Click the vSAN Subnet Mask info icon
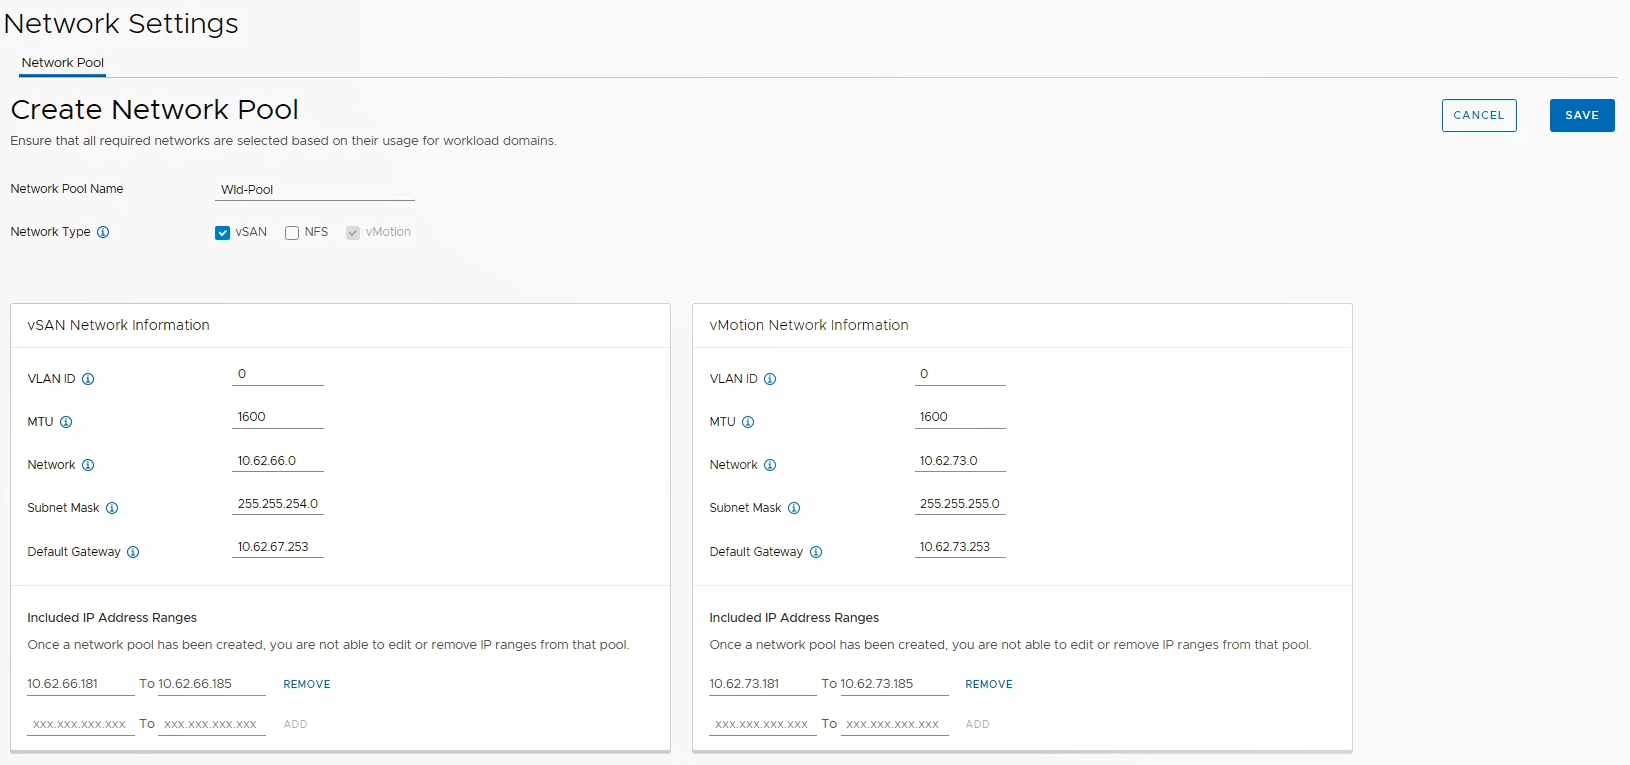1630x765 pixels. point(112,508)
